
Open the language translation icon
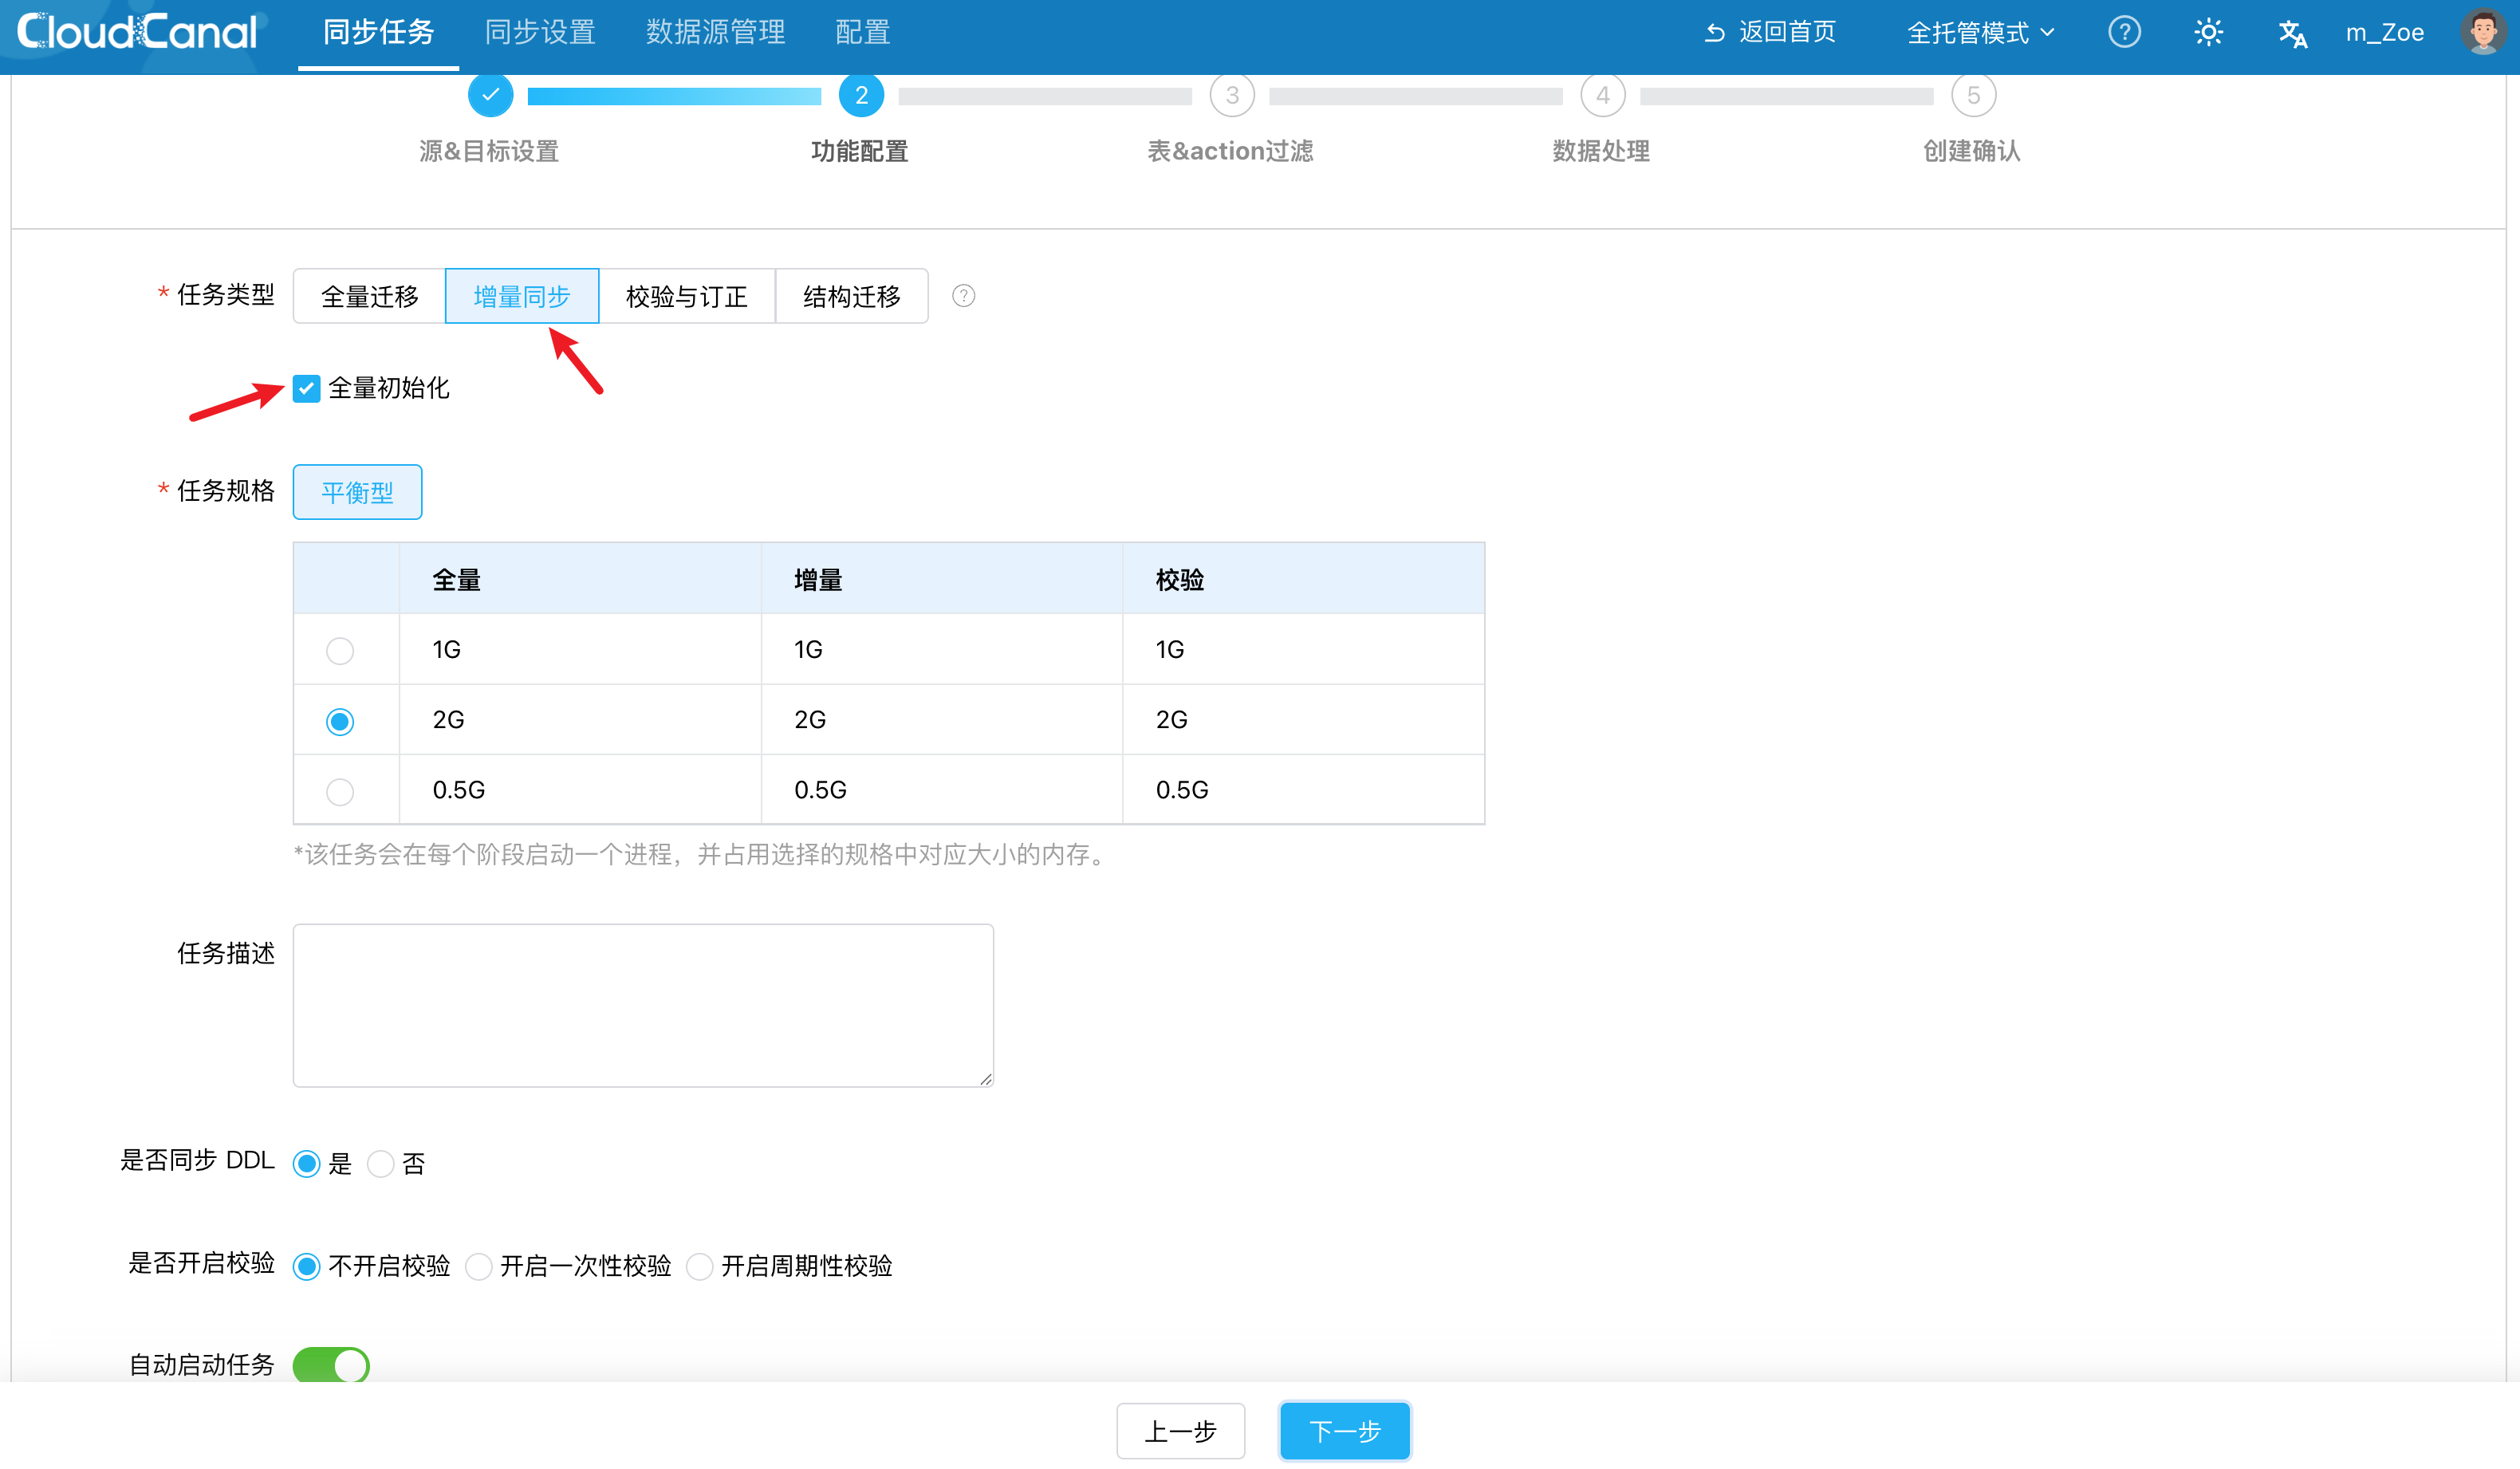[2292, 33]
